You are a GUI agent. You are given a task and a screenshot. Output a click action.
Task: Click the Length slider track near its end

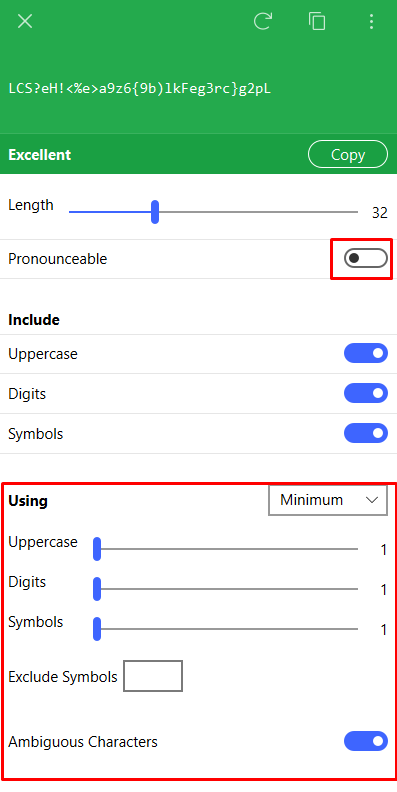[349, 212]
